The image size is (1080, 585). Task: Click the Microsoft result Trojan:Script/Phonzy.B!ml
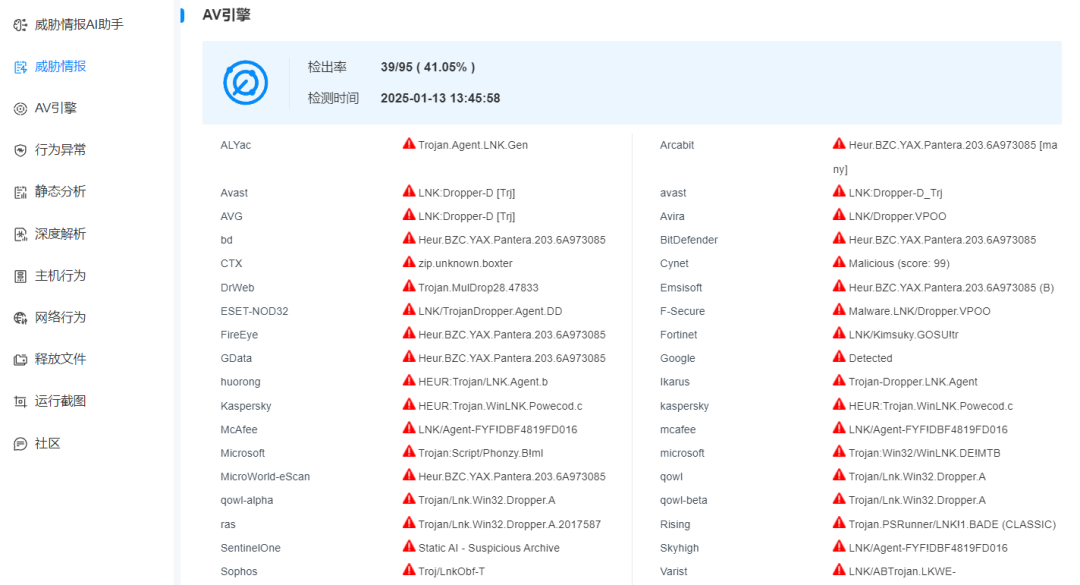[481, 453]
